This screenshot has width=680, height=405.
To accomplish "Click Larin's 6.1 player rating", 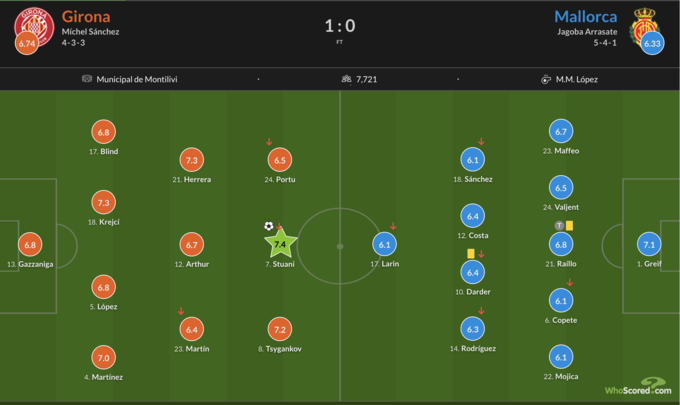I will pos(385,244).
